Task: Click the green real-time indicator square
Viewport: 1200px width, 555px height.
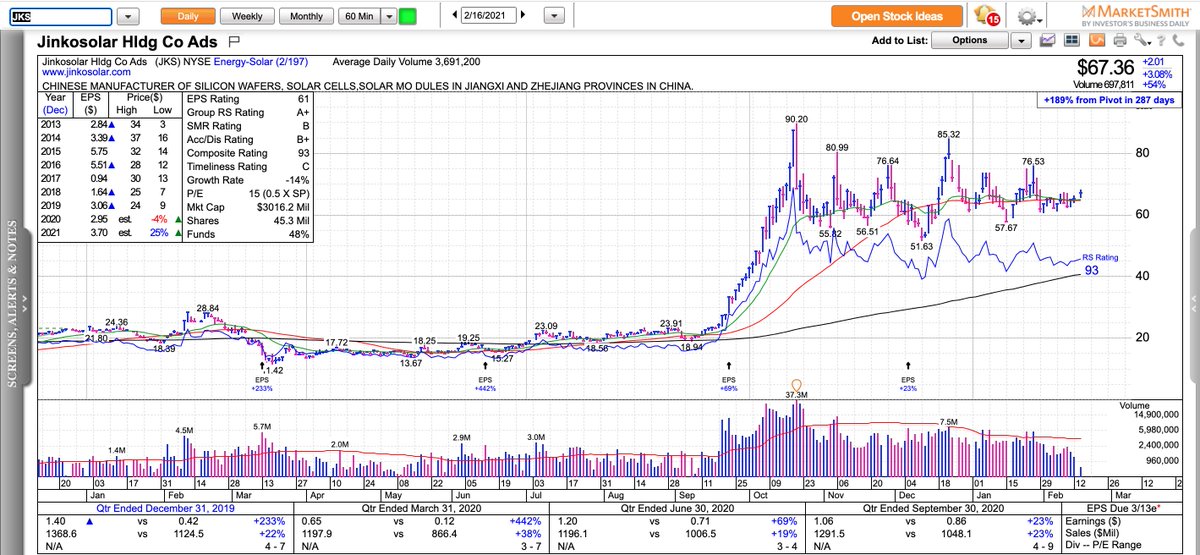Action: pyautogui.click(x=407, y=17)
